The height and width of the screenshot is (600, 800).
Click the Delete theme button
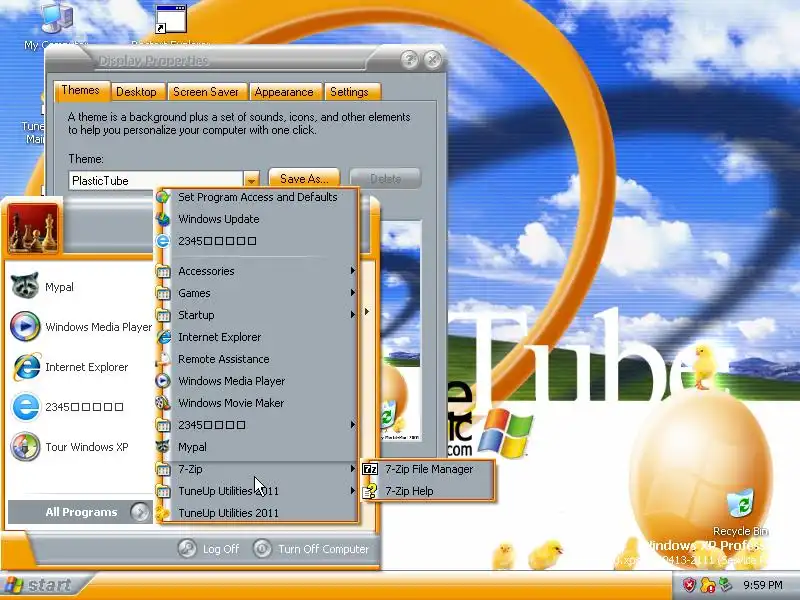pyautogui.click(x=385, y=179)
